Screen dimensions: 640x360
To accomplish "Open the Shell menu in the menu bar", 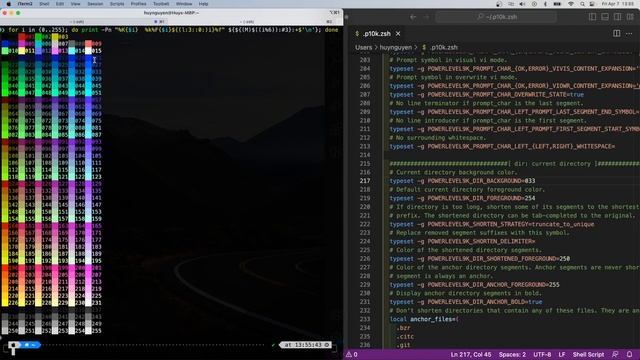I will 44,4.
